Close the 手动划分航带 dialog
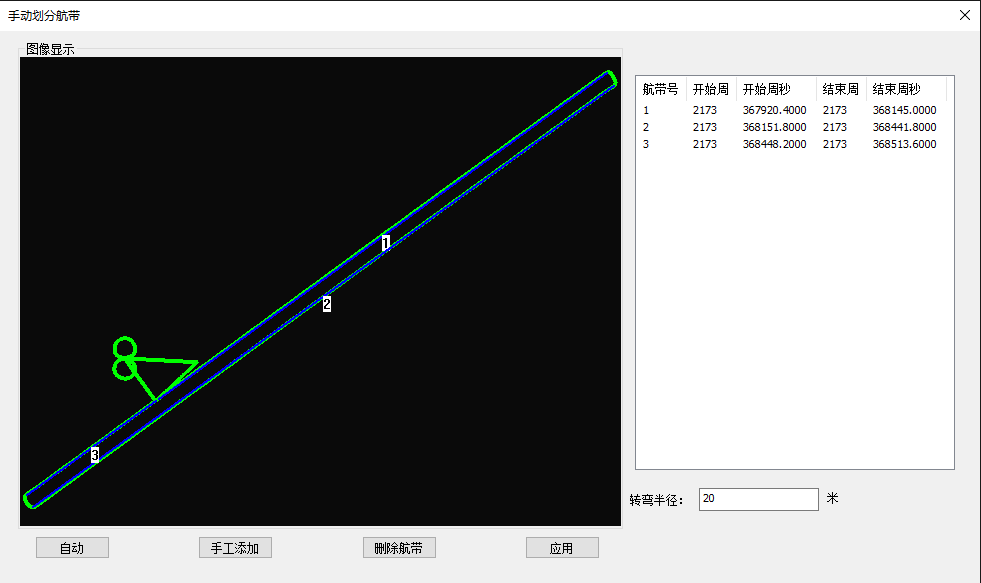 965,15
